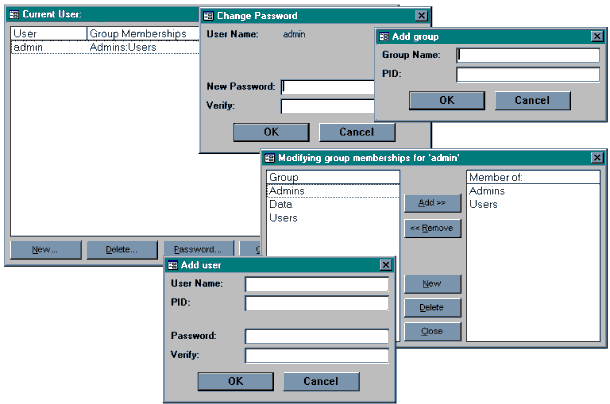Focus Verify field in Change Password dialog
The height and width of the screenshot is (404, 610).
point(328,106)
